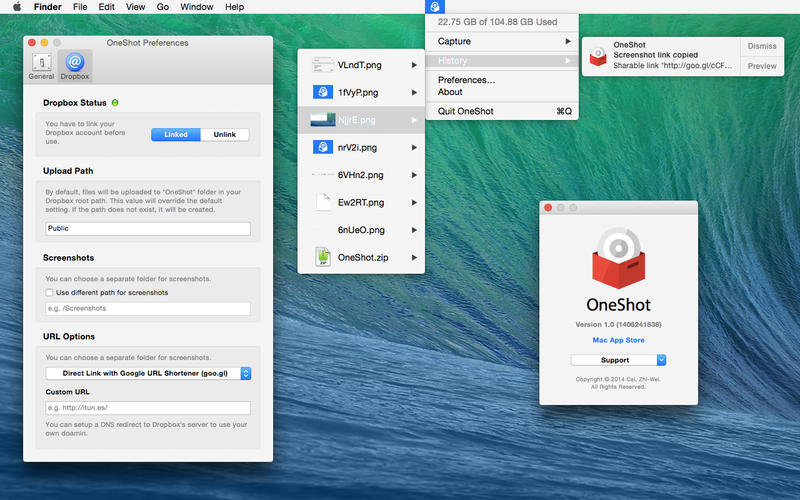Enable Use different path for screenshots
Viewport: 800px width, 500px height.
(x=50, y=293)
